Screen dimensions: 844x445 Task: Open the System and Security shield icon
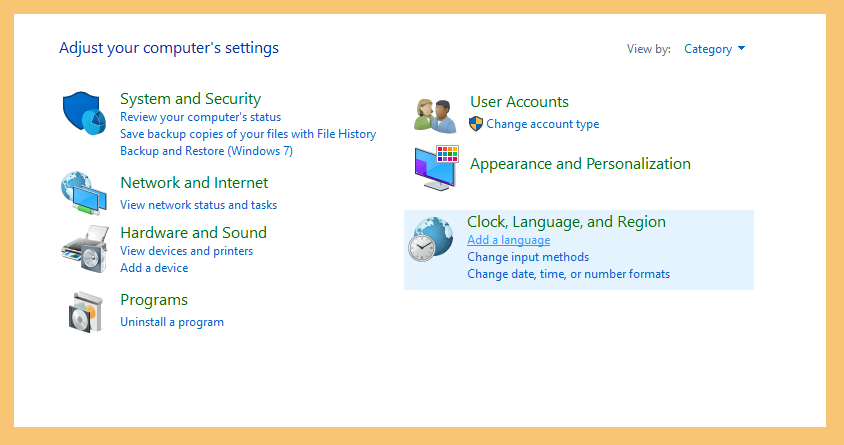click(84, 112)
